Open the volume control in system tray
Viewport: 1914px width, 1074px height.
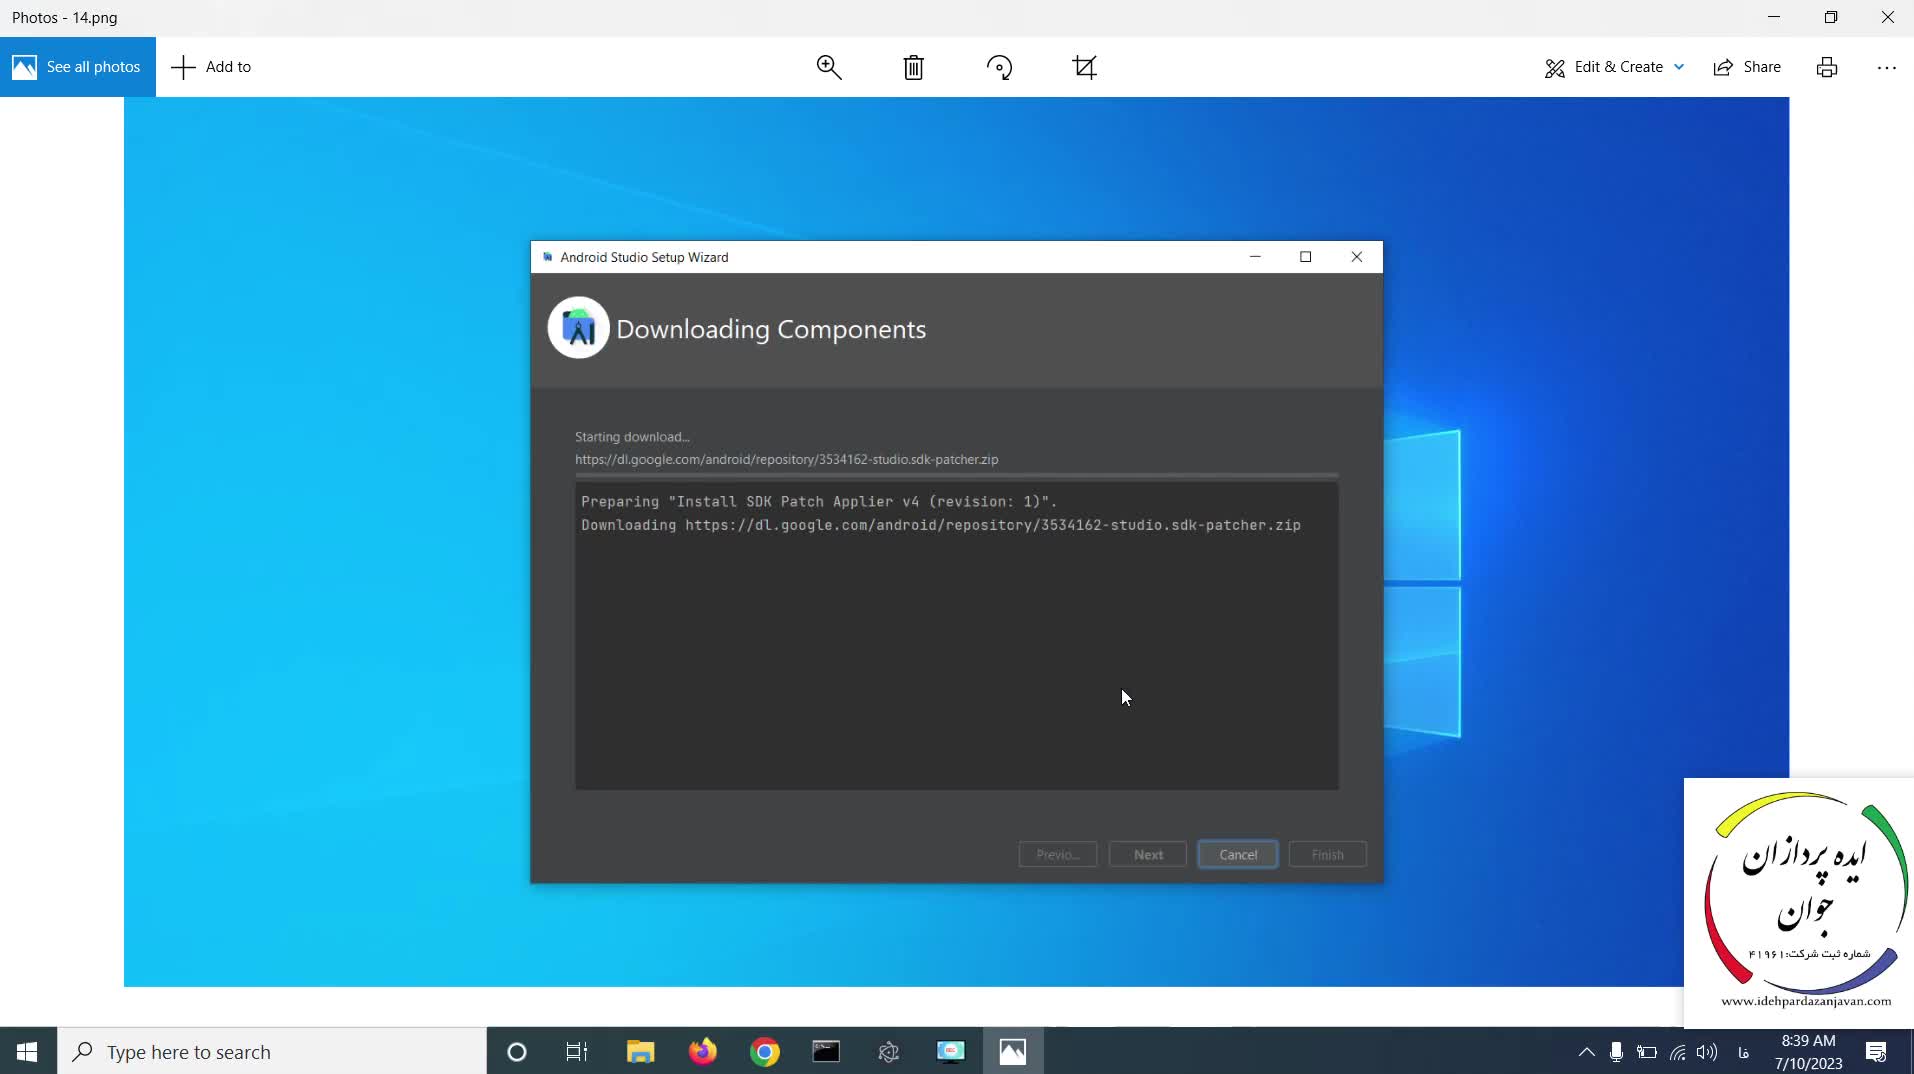1707,1052
